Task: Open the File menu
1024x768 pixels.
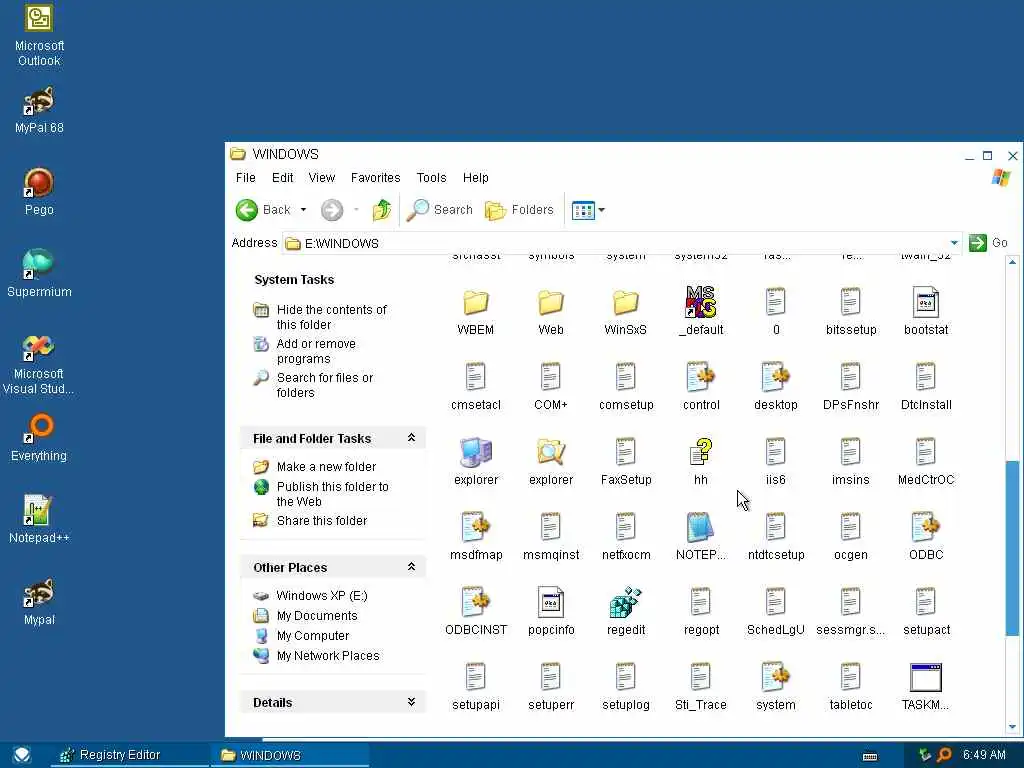Action: point(246,178)
